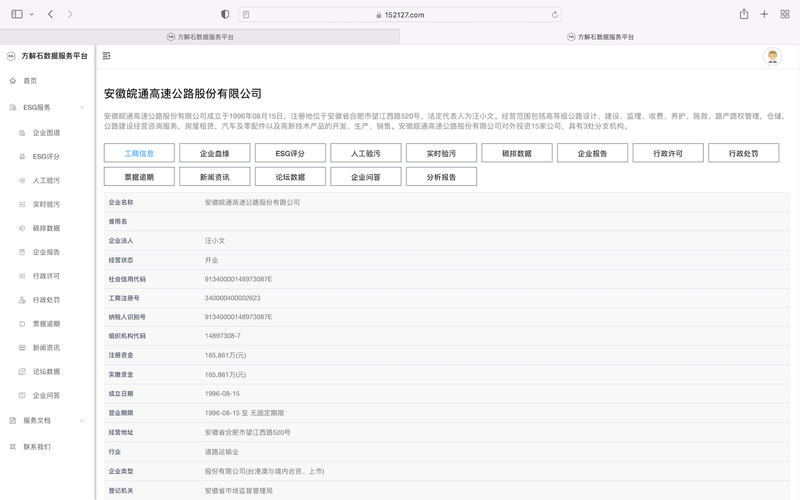Viewport: 800px width, 500px height.
Task: Select the 企业报告 tab button
Action: coord(592,153)
